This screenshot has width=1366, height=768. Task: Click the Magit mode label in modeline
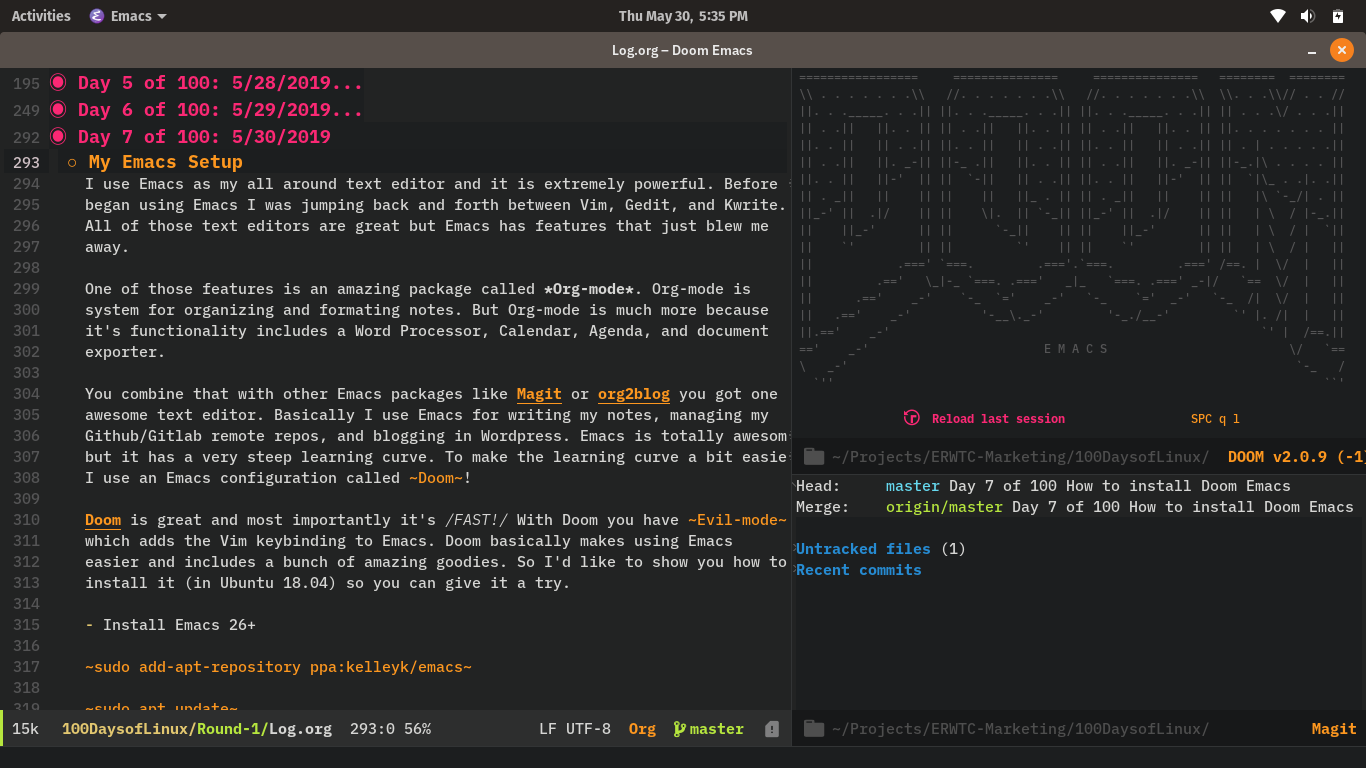[x=1334, y=729]
